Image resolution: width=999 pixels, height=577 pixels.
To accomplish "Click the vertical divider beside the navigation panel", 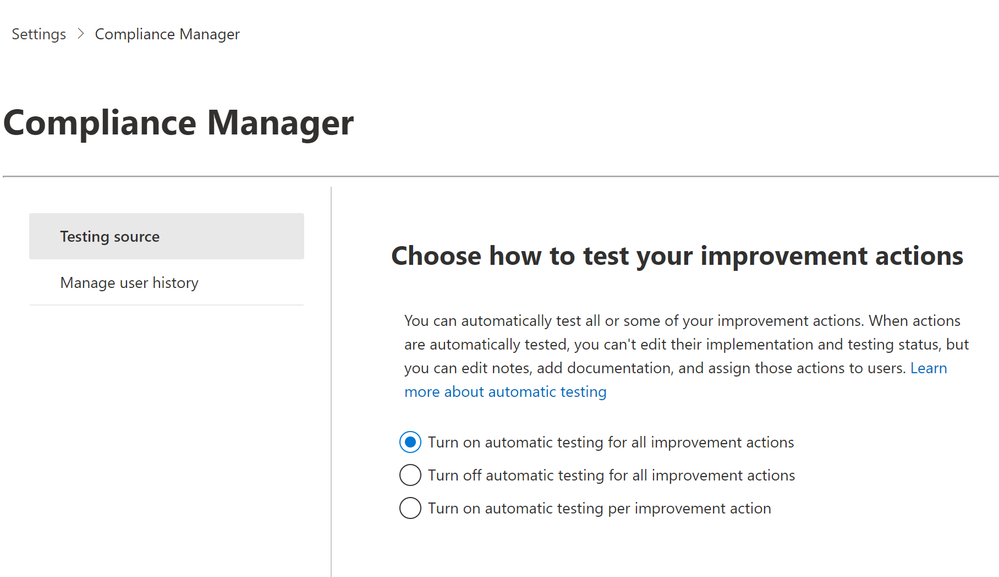I will pyautogui.click(x=331, y=382).
